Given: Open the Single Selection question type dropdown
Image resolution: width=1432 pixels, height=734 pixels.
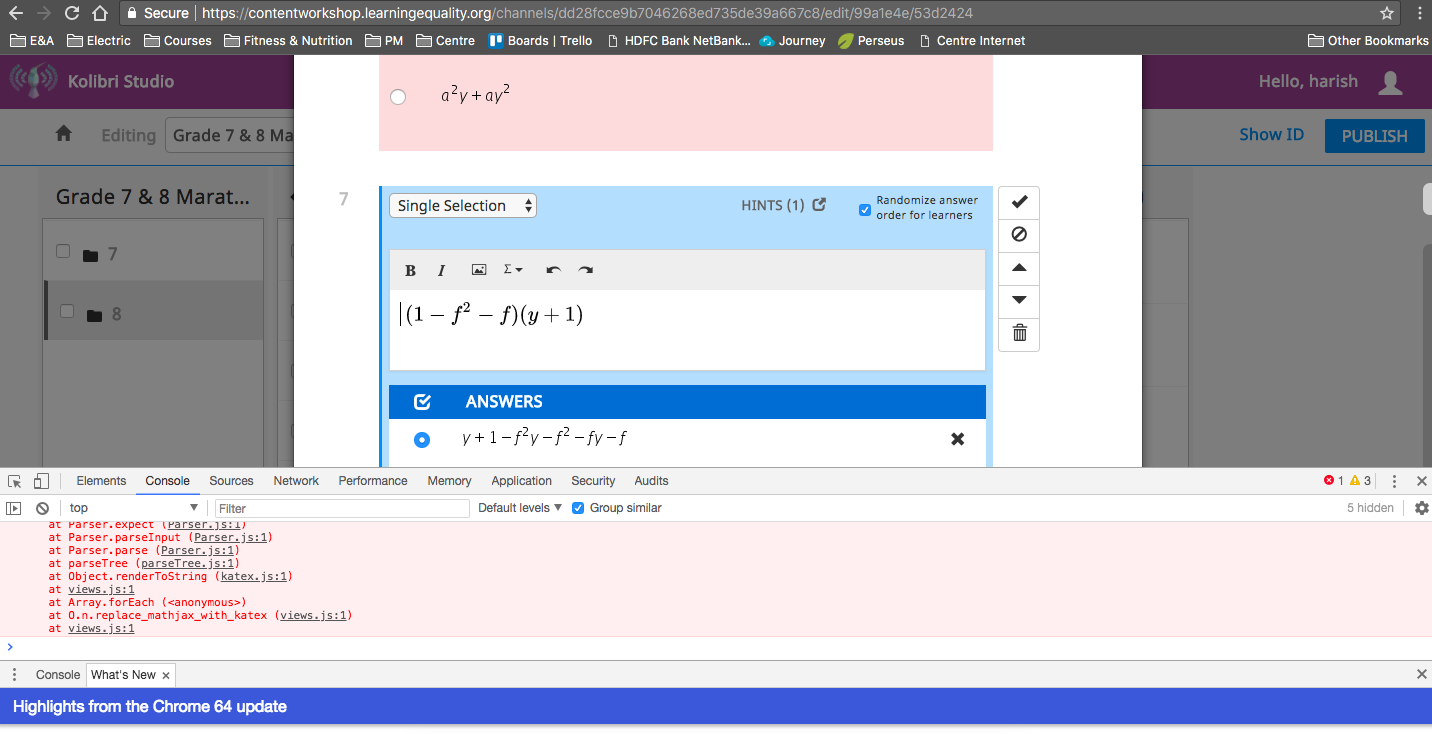Looking at the screenshot, I should pos(463,205).
